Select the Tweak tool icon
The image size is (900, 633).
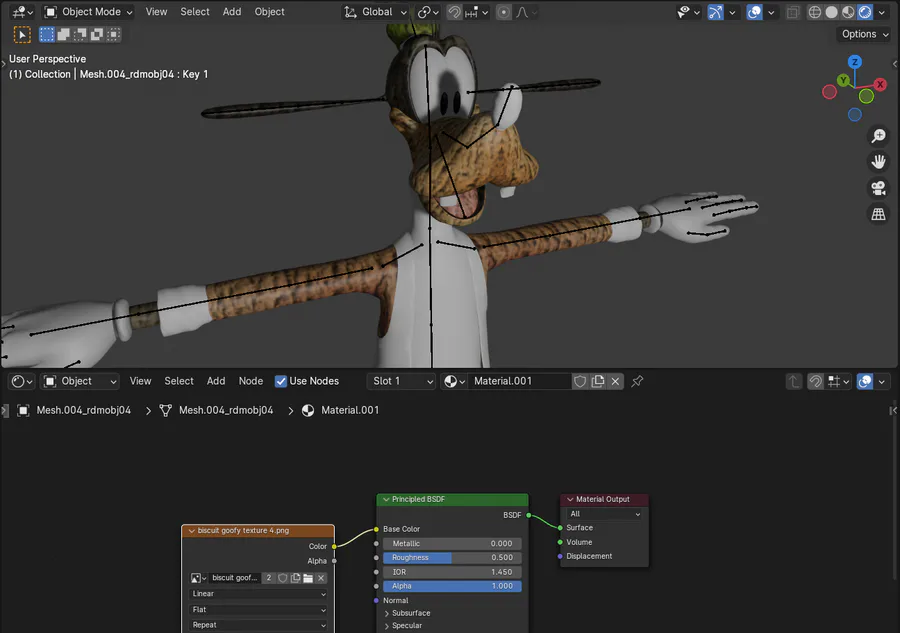click(22, 34)
